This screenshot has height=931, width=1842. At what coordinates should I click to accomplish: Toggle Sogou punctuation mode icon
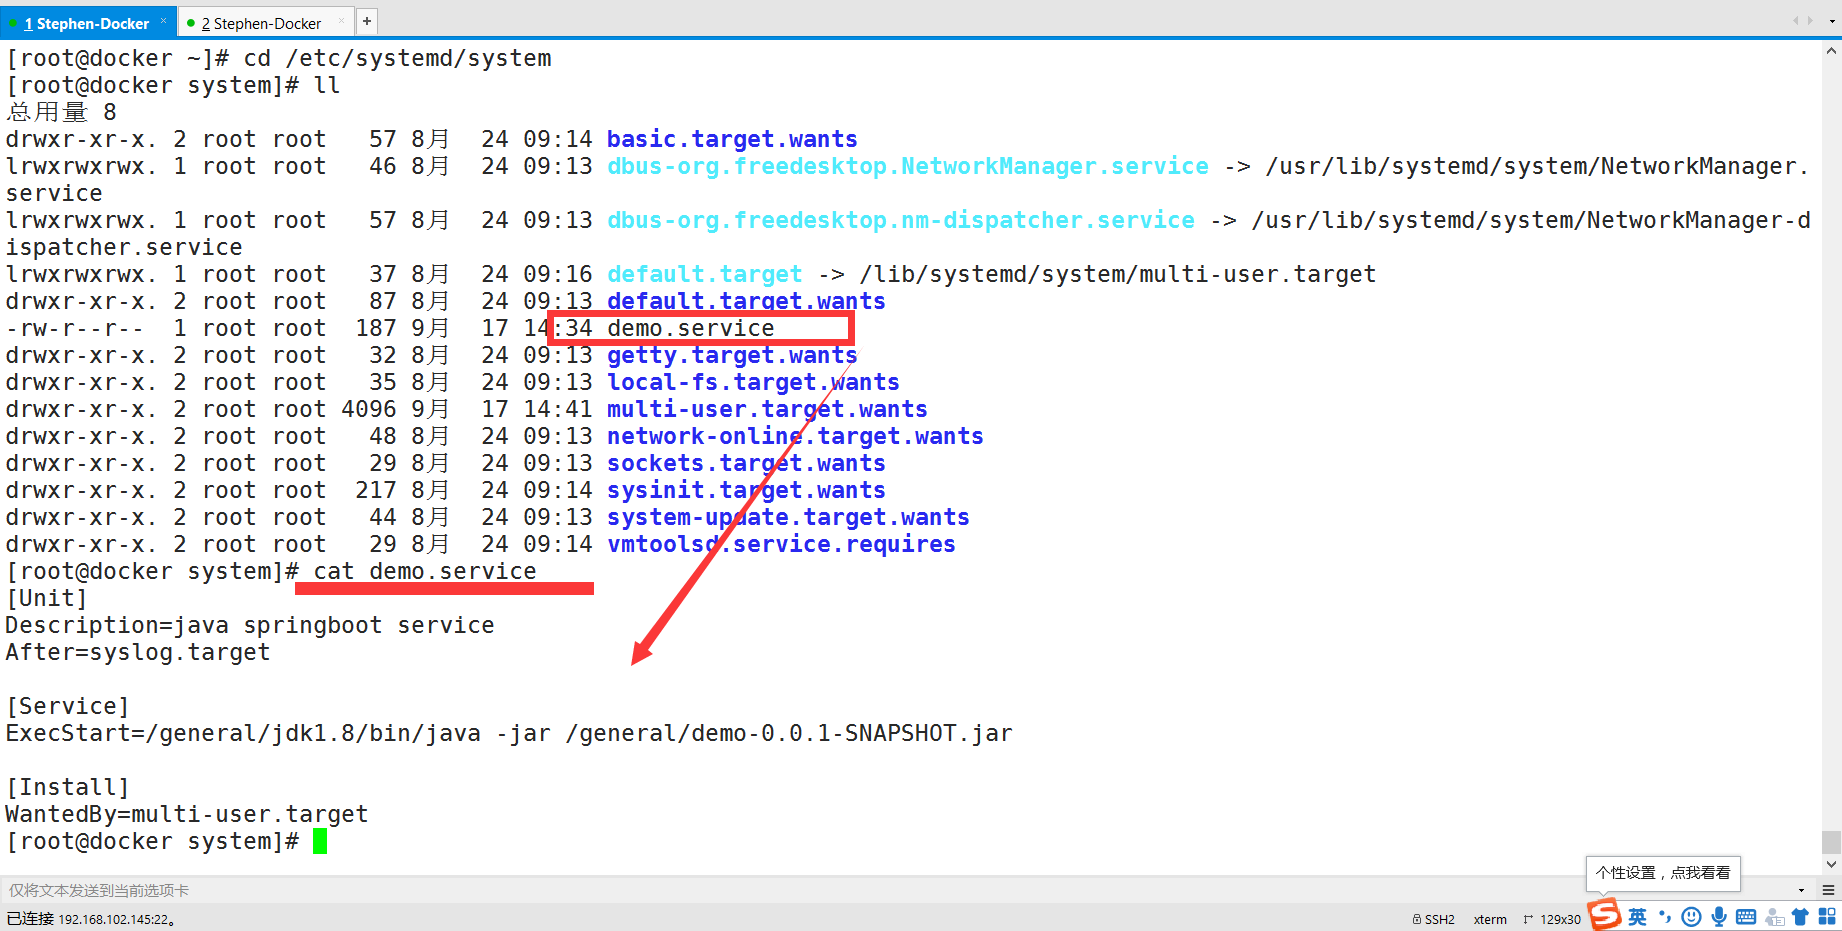1664,917
